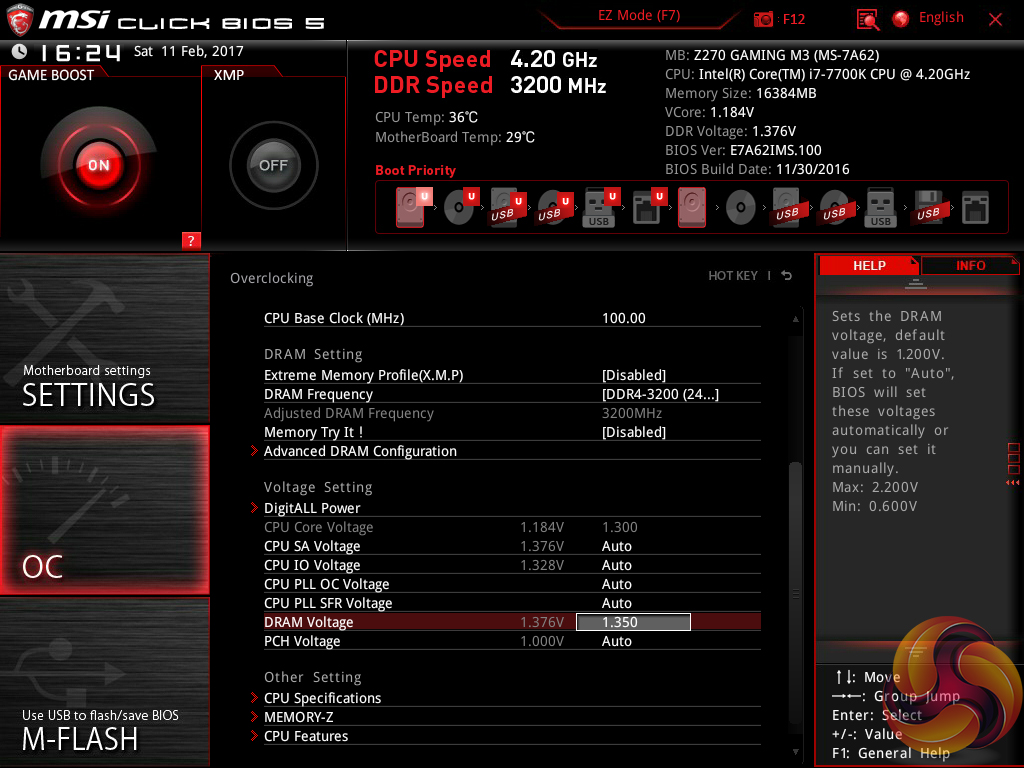The width and height of the screenshot is (1024, 768).
Task: Select the UEFI CD/DVD boot device icon
Action: click(460, 208)
